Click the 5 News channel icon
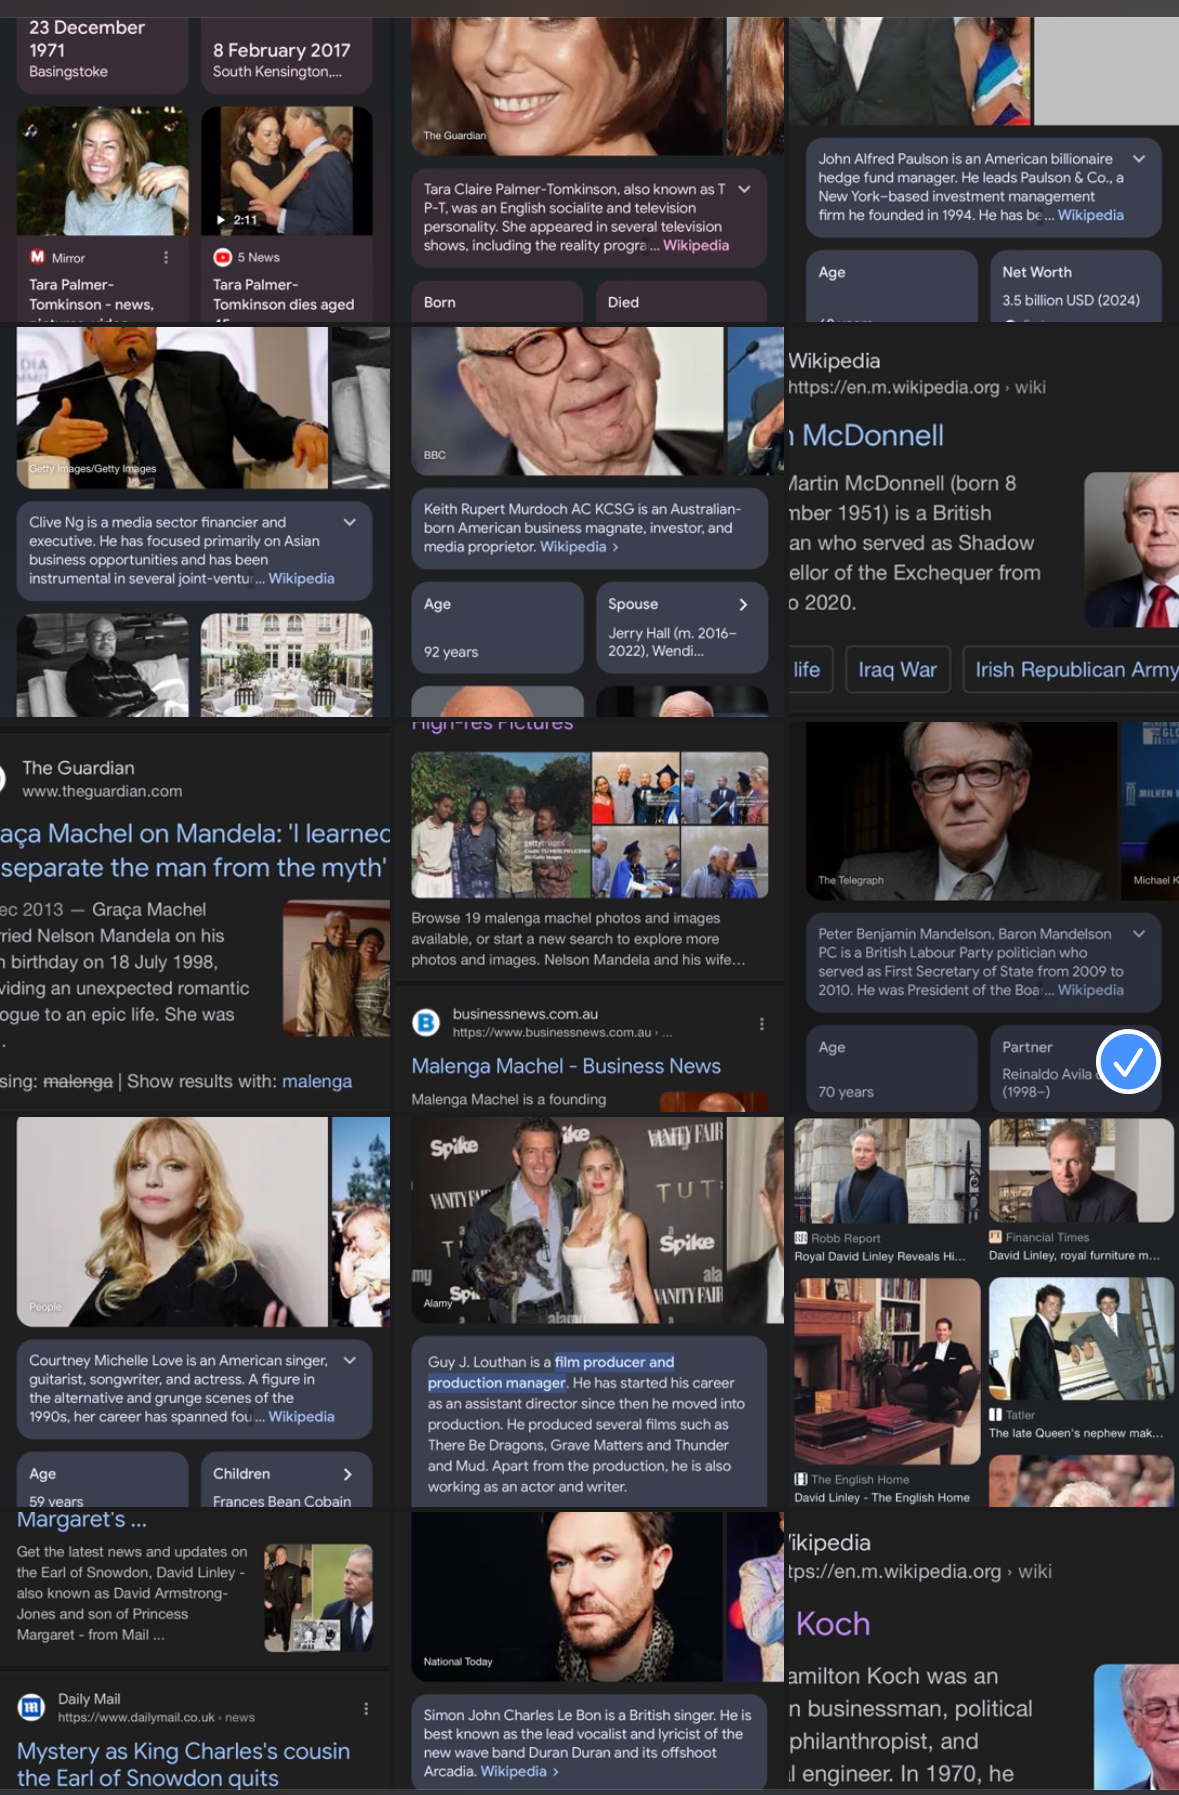This screenshot has height=1795, width=1179. tap(222, 257)
